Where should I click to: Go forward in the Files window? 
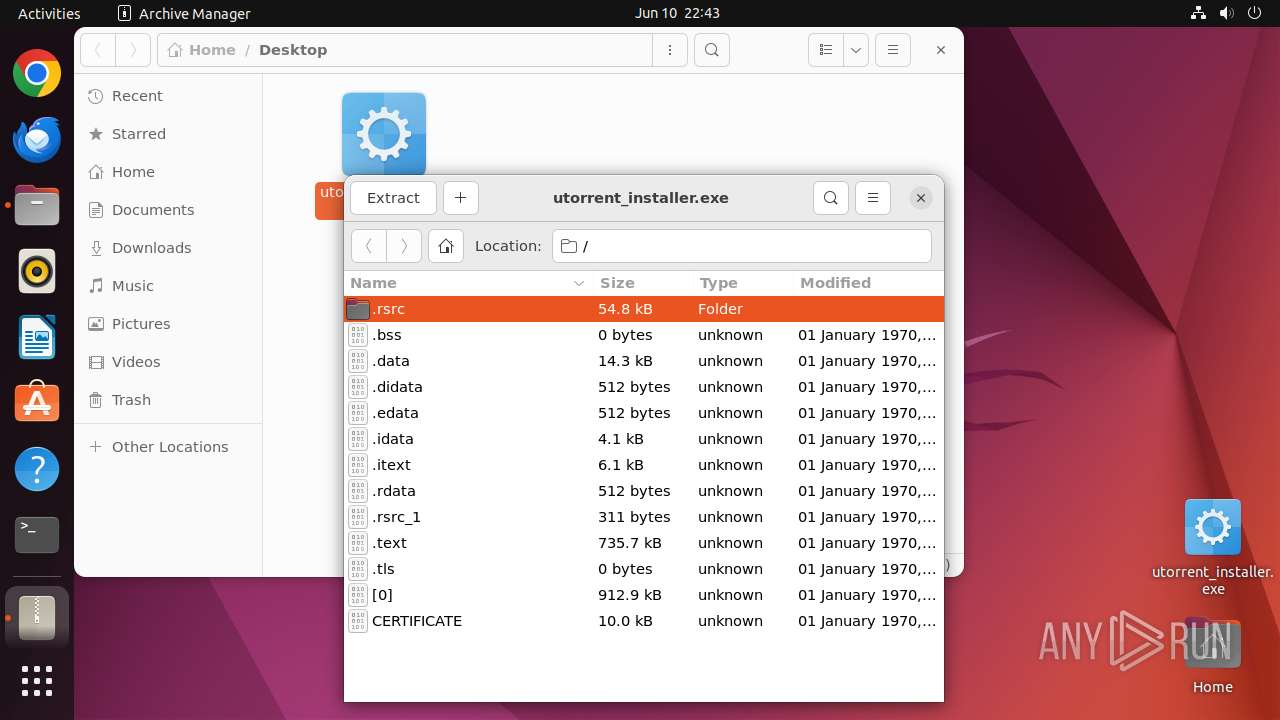point(133,50)
